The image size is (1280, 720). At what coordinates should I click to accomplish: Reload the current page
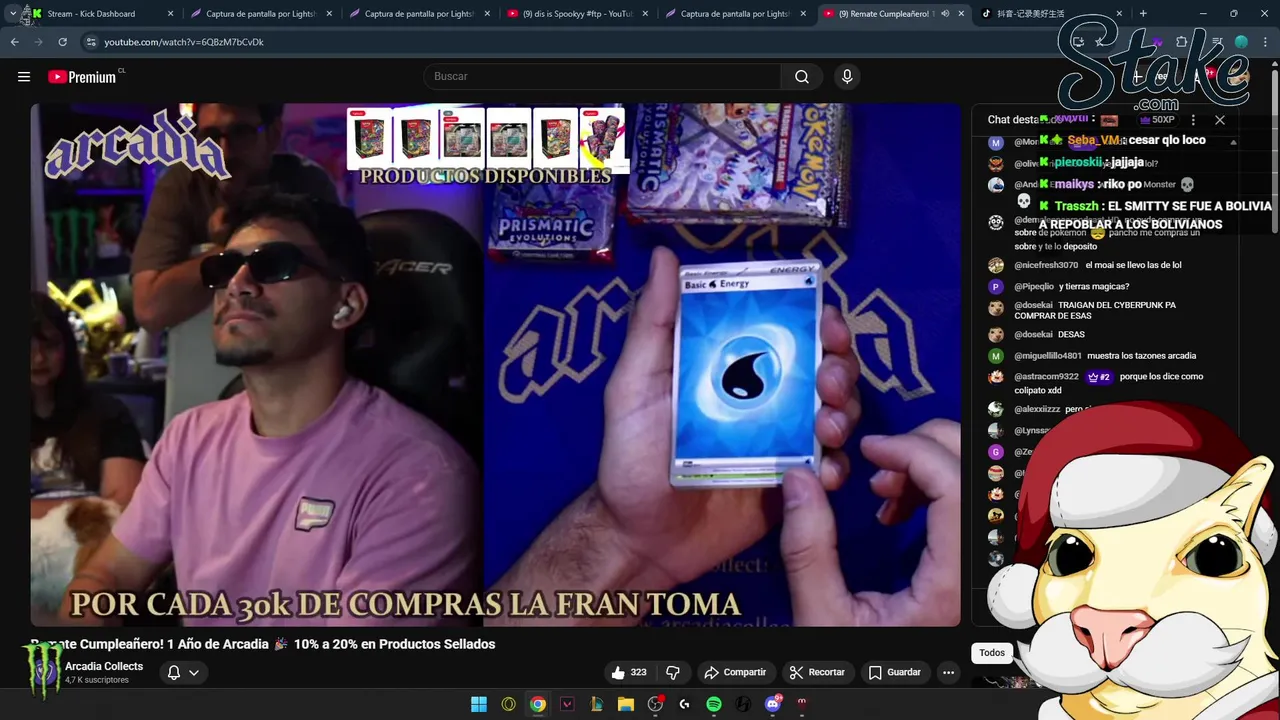click(62, 42)
